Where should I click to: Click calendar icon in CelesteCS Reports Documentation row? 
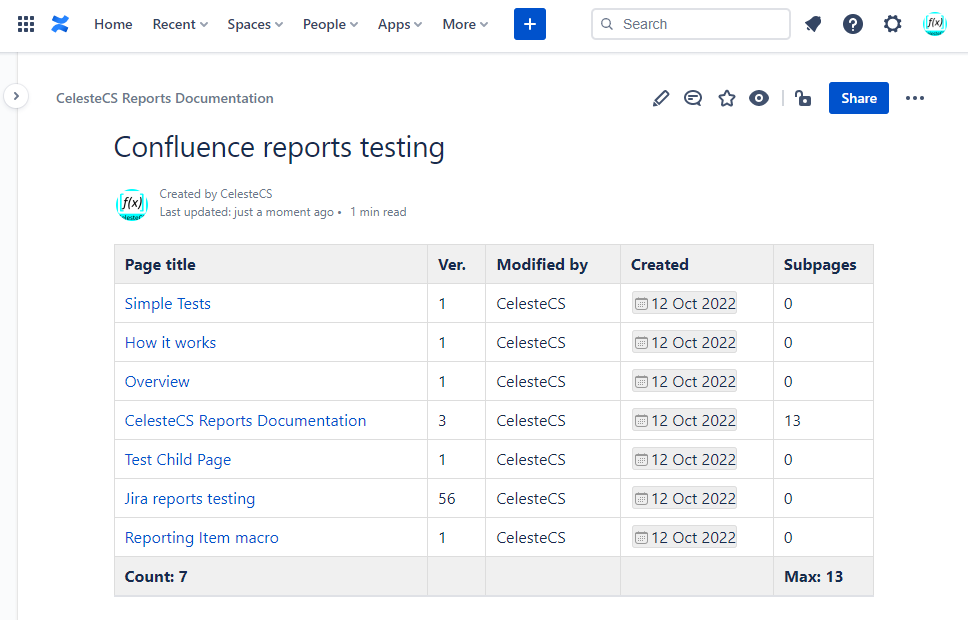641,421
